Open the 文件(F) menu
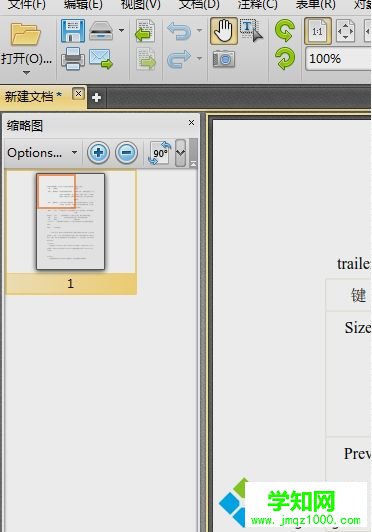The image size is (372, 532). [26, 5]
